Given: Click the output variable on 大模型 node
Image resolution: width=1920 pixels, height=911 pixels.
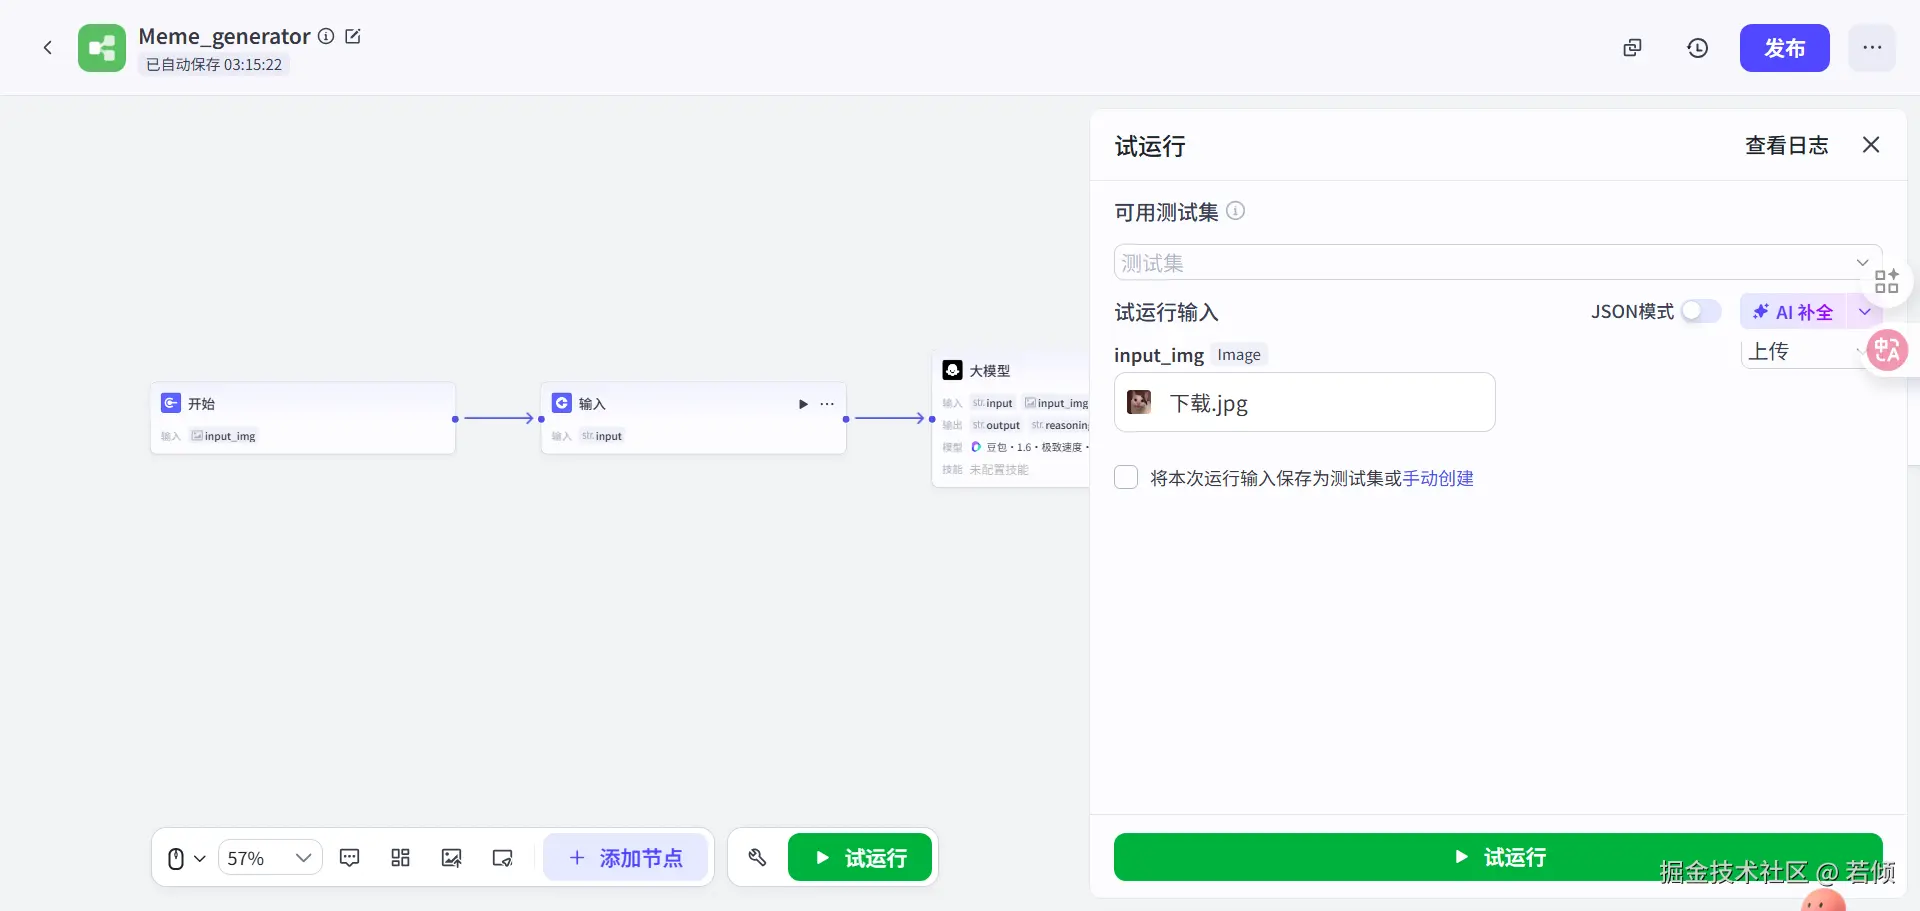Looking at the screenshot, I should [x=996, y=425].
